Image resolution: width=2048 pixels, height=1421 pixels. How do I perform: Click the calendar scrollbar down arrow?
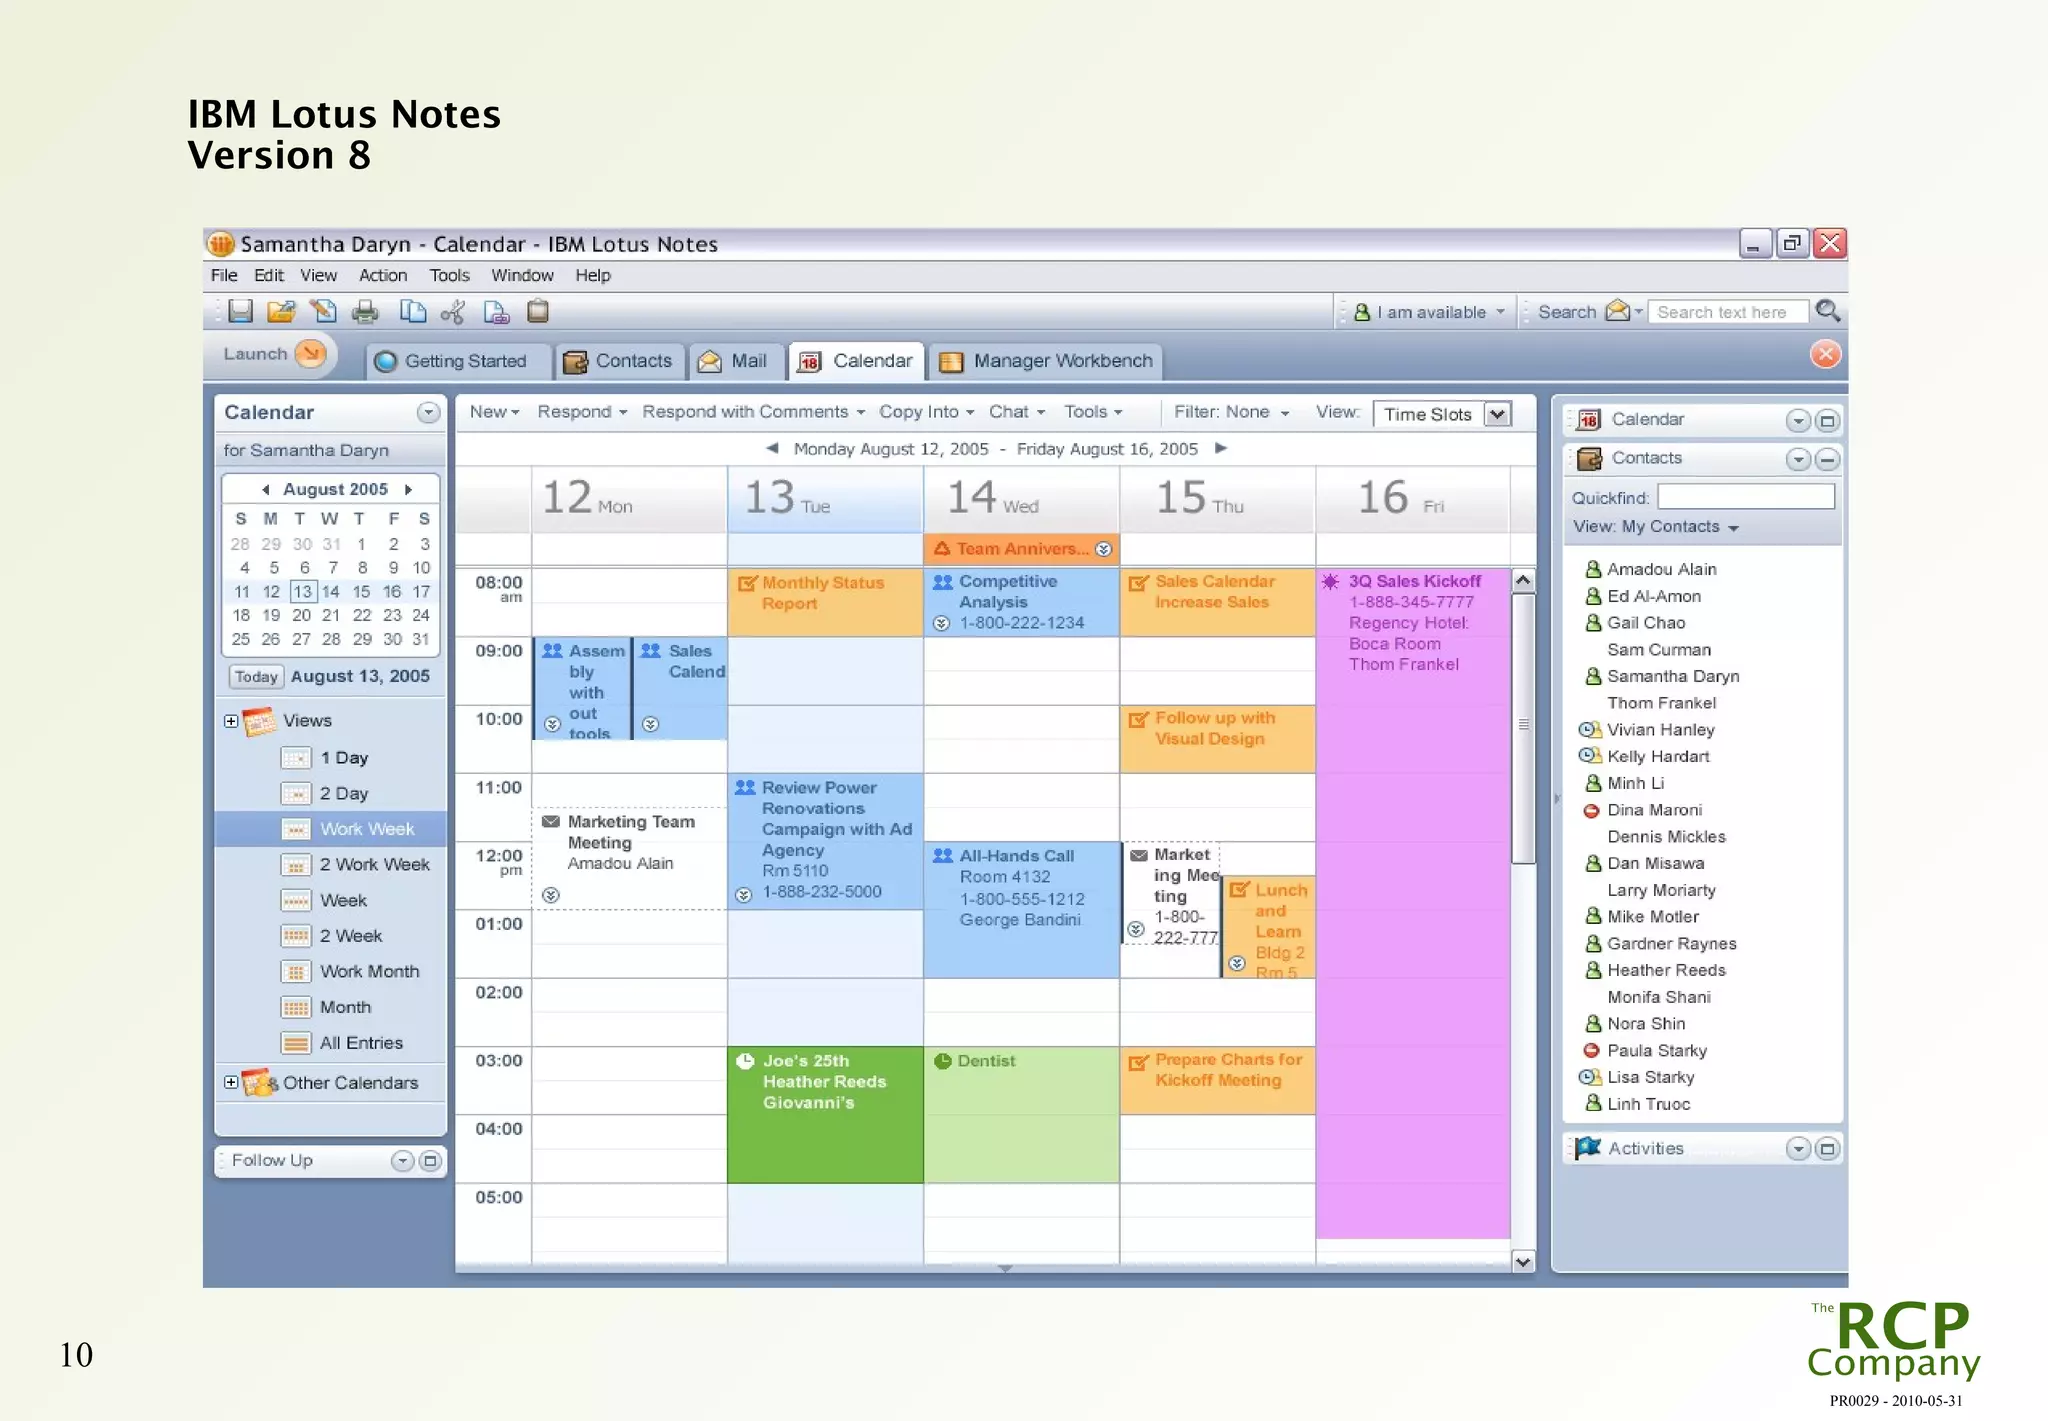[1523, 1262]
